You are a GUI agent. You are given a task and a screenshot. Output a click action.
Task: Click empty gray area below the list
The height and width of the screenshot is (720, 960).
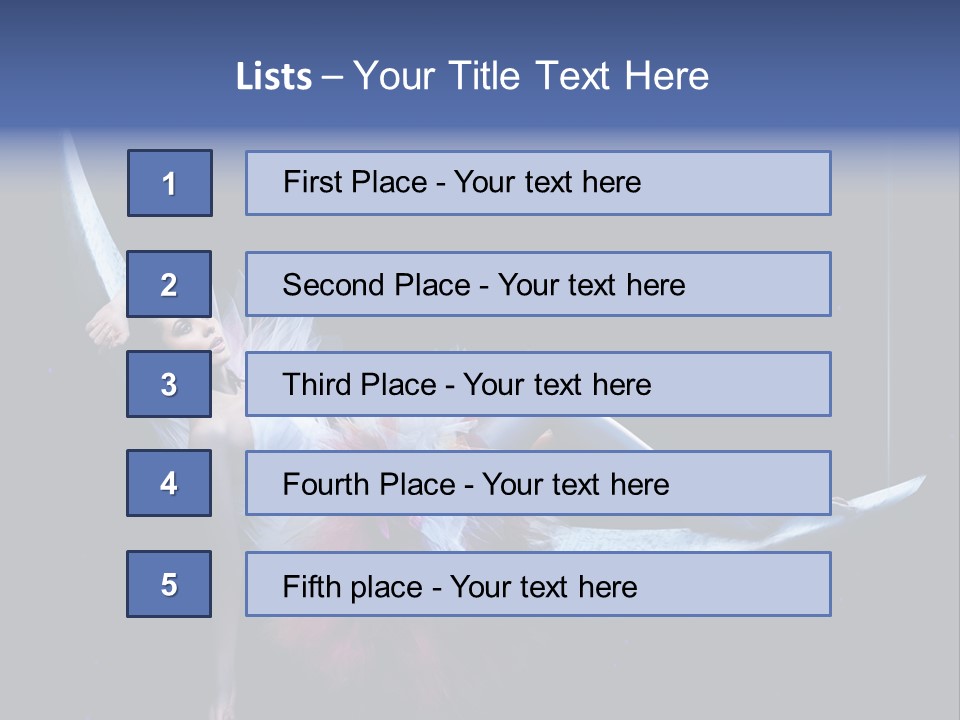[480, 670]
